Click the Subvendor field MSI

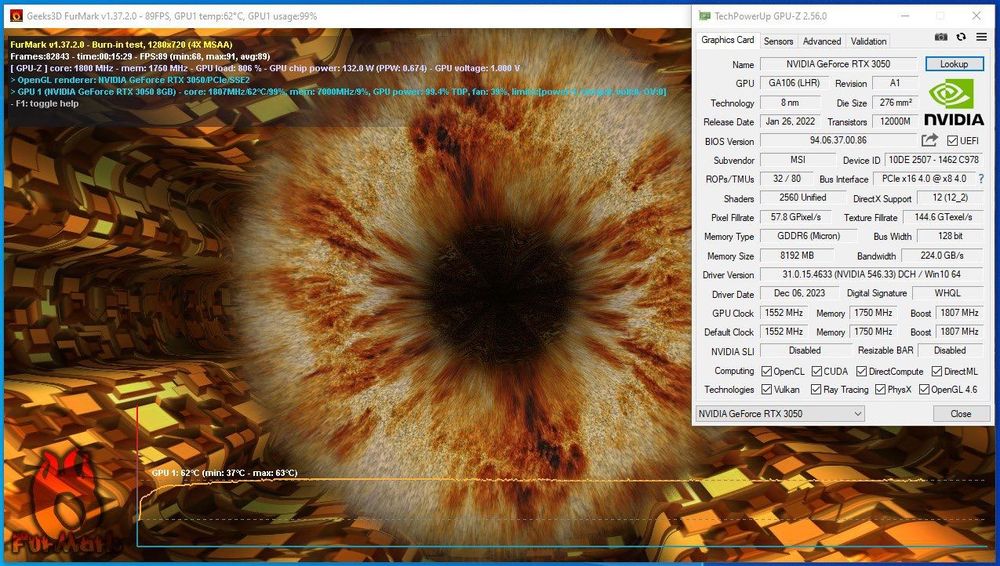798,160
